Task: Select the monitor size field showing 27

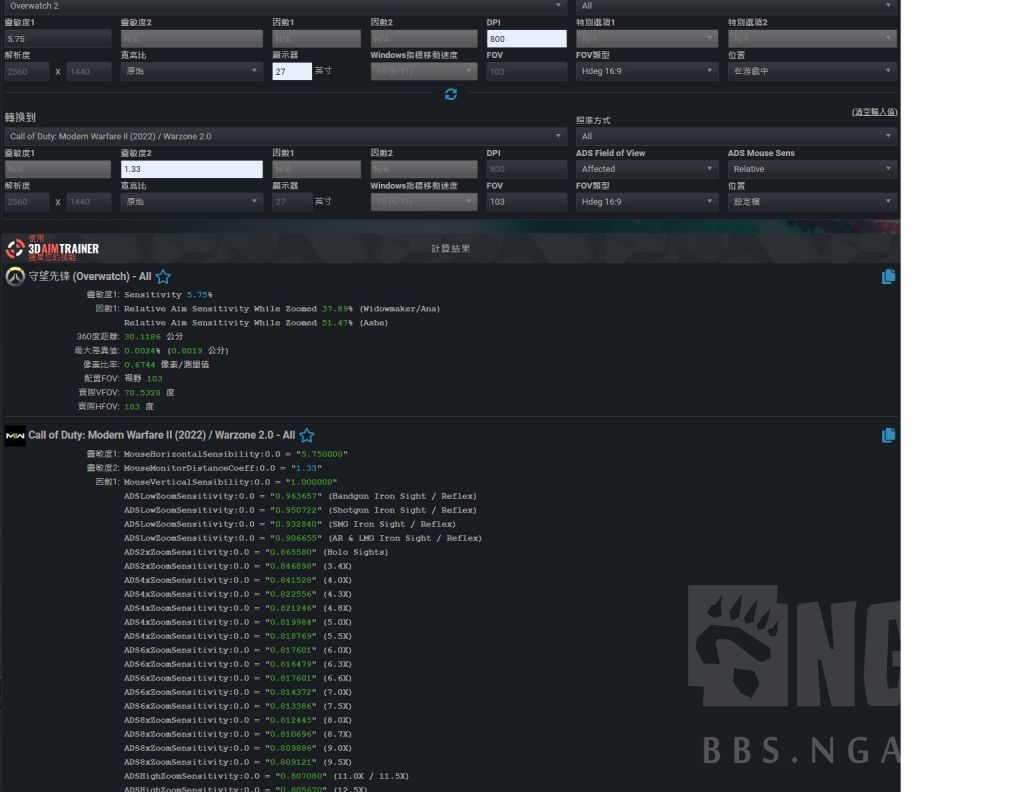Action: point(291,72)
